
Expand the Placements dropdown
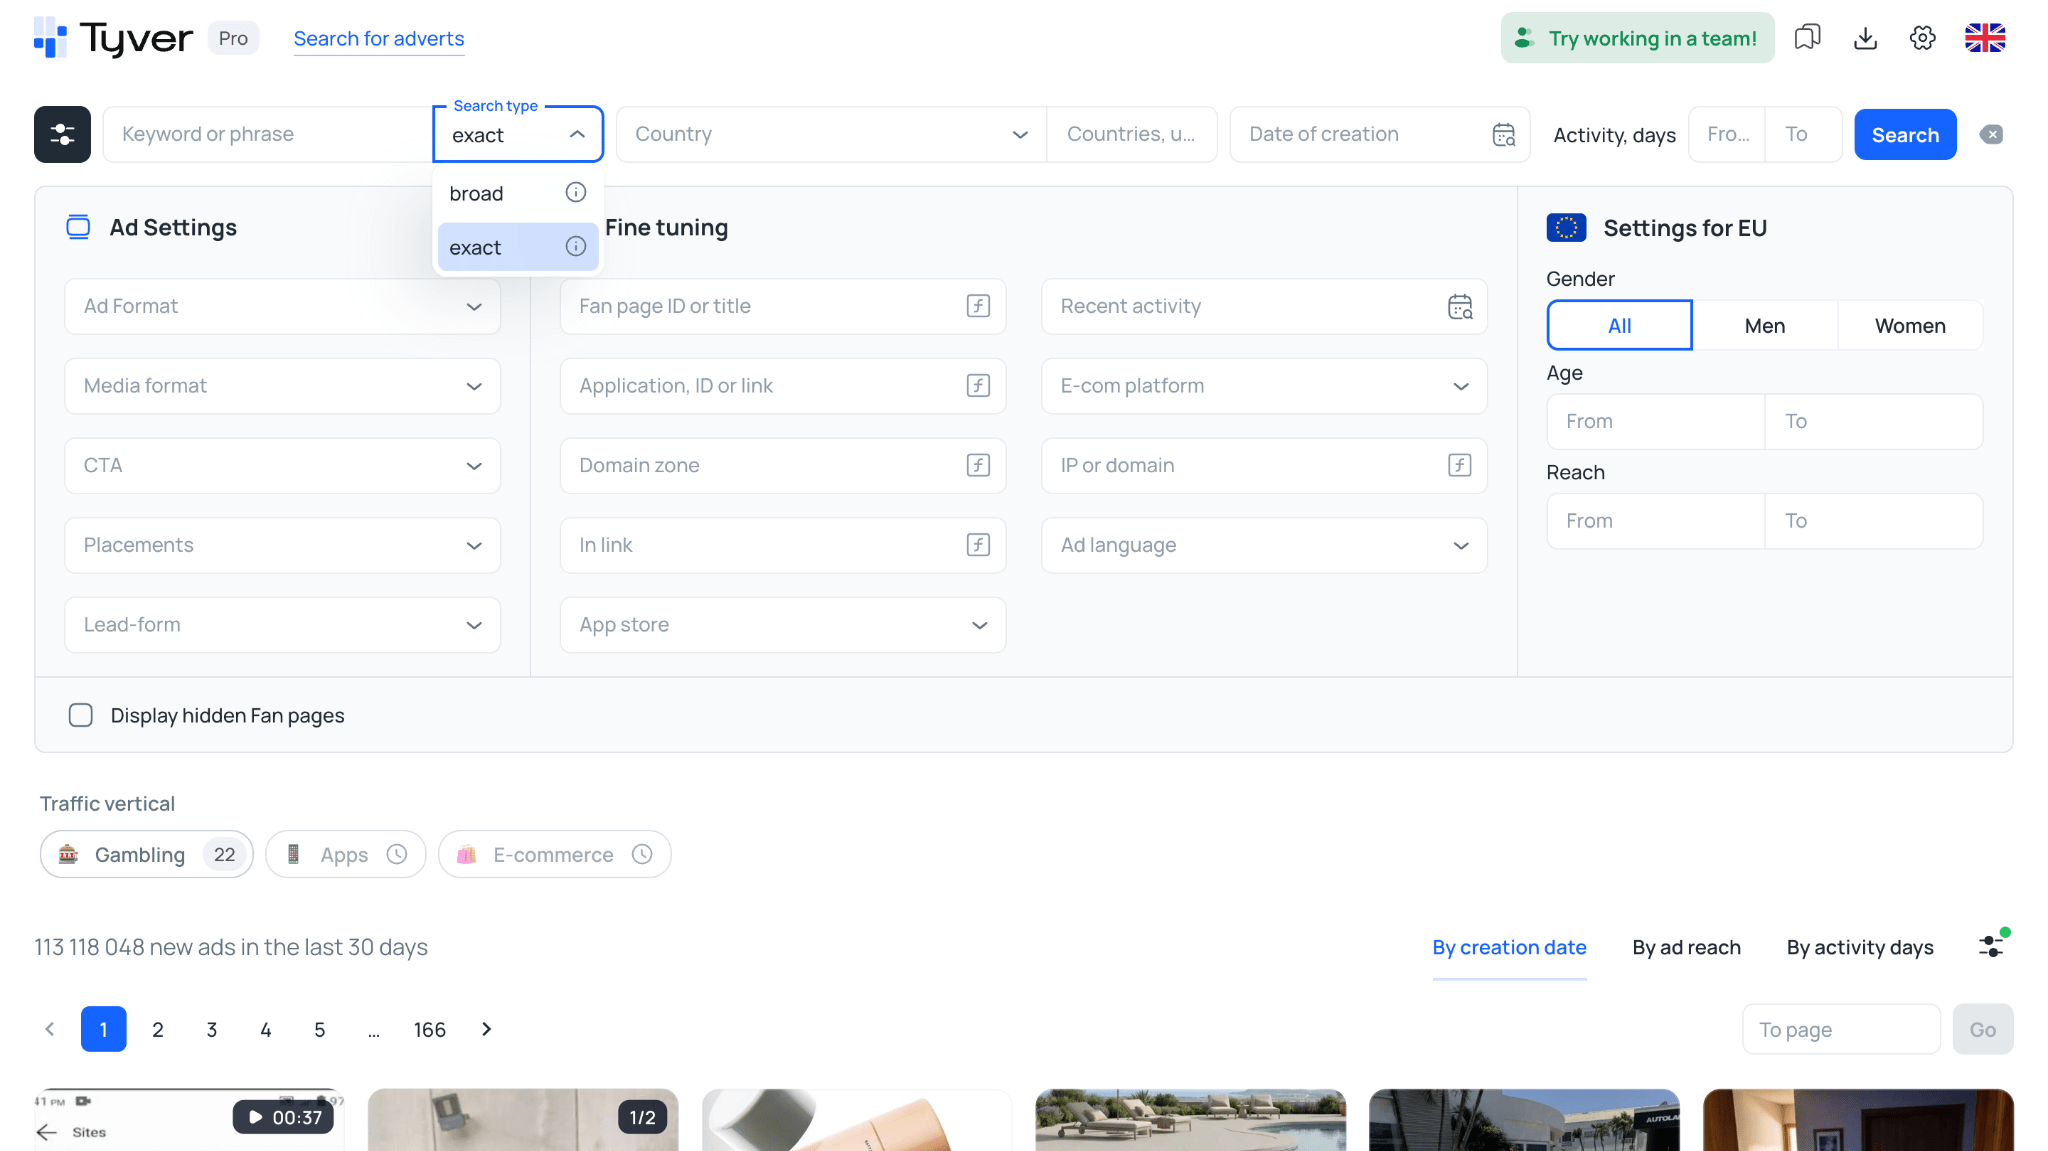282,545
